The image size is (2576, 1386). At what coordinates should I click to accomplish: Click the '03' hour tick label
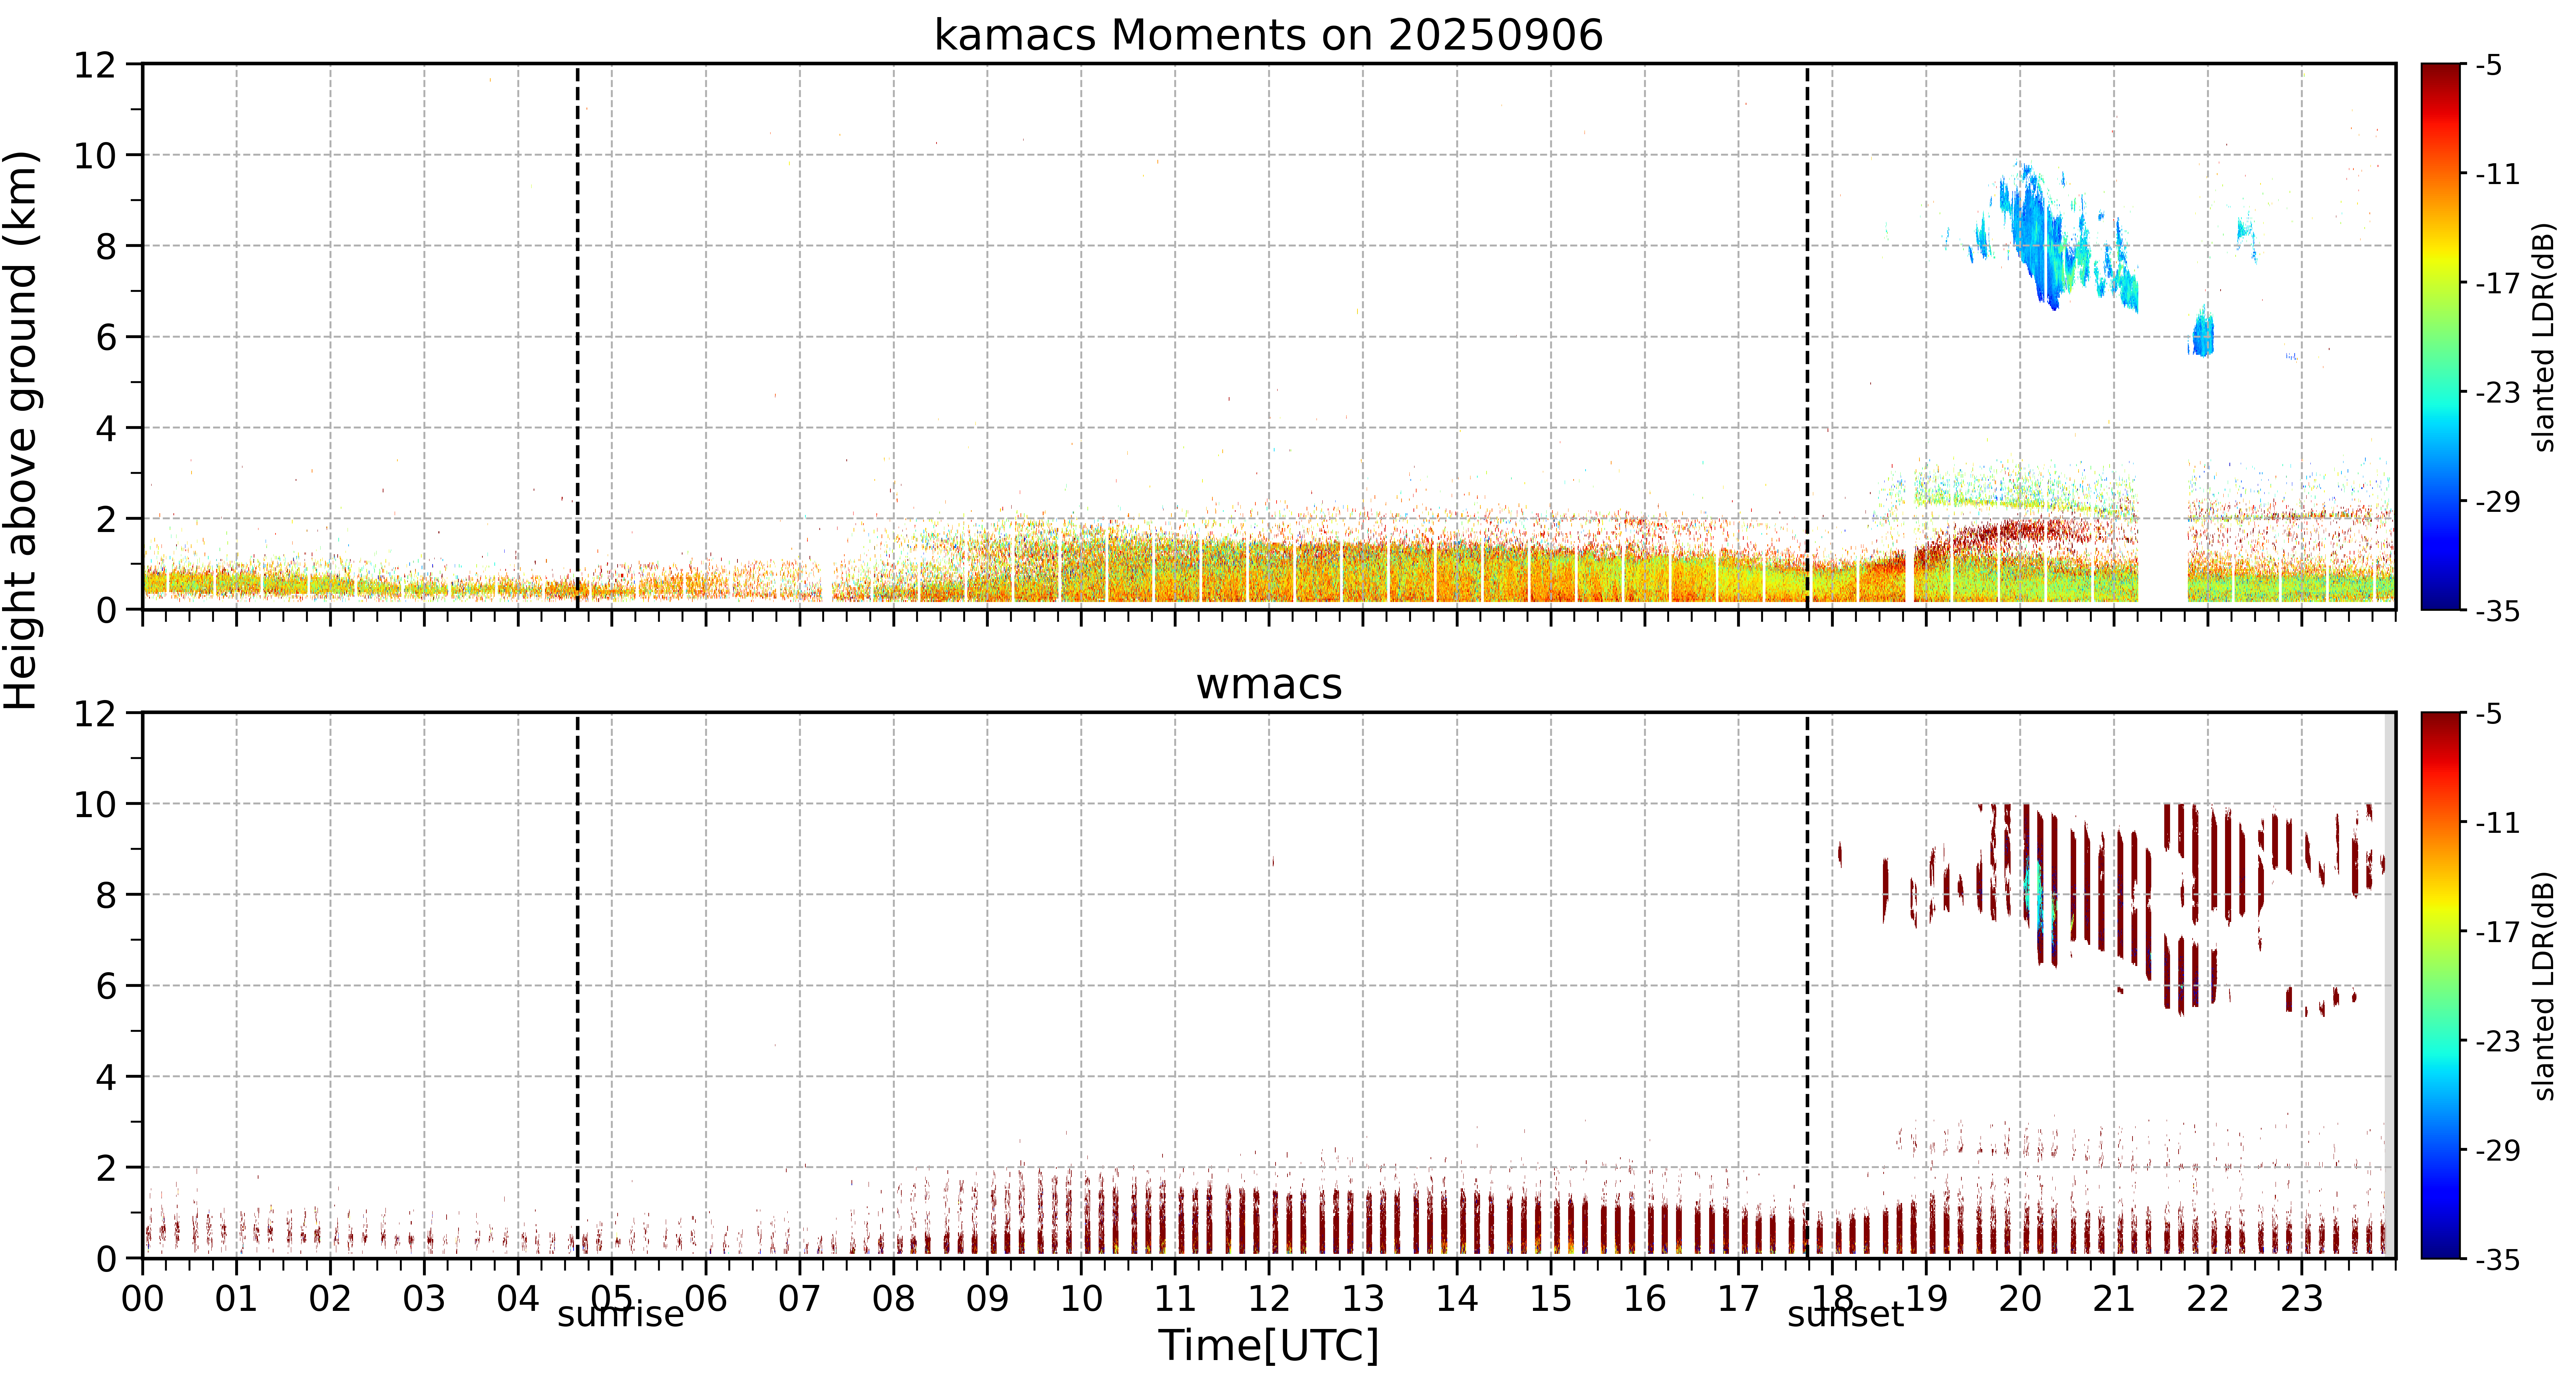[x=424, y=1299]
